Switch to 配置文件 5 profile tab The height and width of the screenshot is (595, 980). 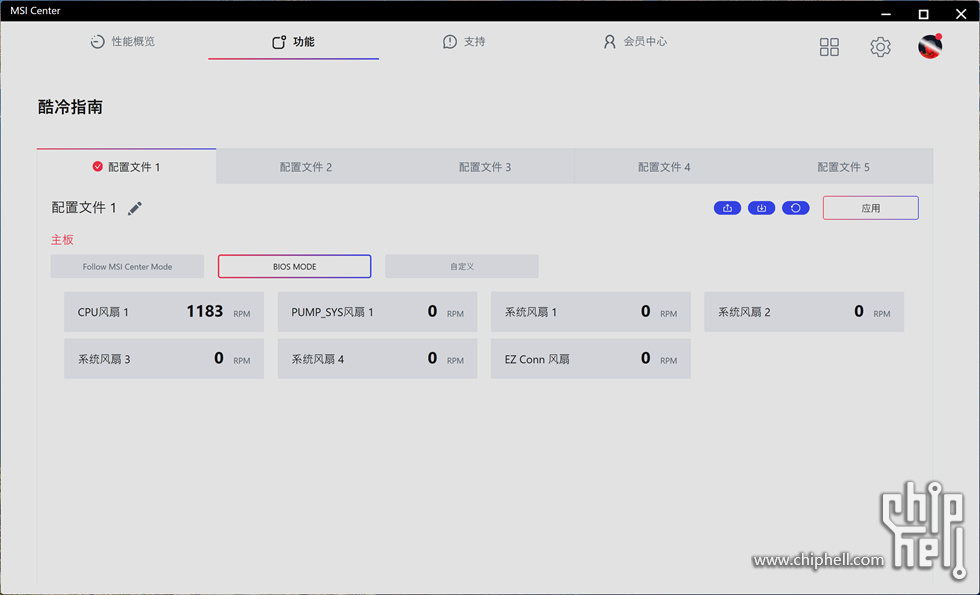coord(843,167)
